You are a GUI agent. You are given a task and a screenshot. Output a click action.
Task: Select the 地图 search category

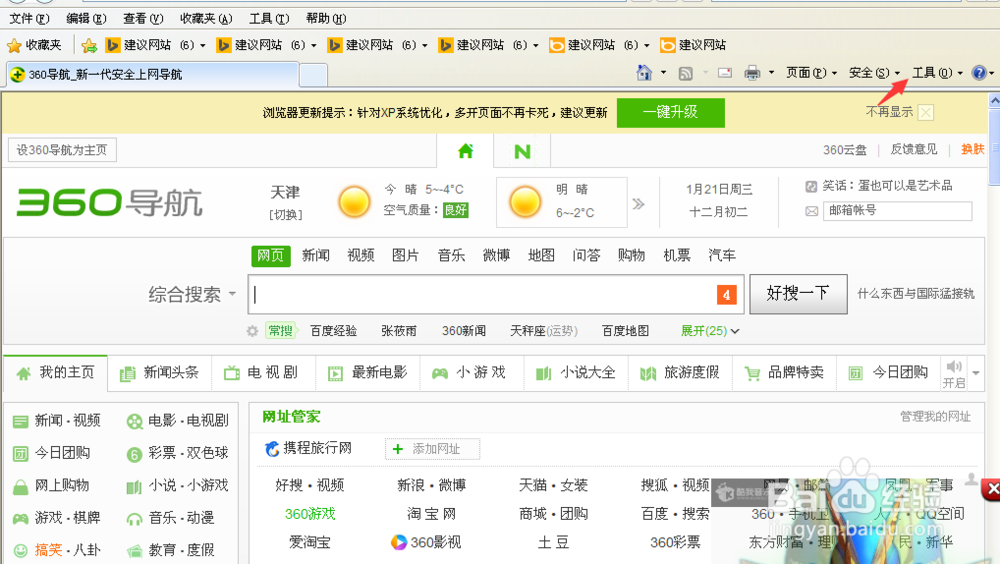541,256
